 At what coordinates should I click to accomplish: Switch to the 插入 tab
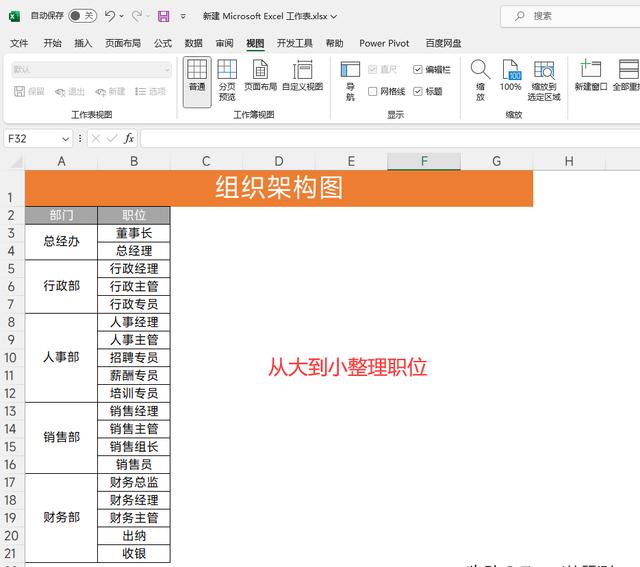[83, 43]
